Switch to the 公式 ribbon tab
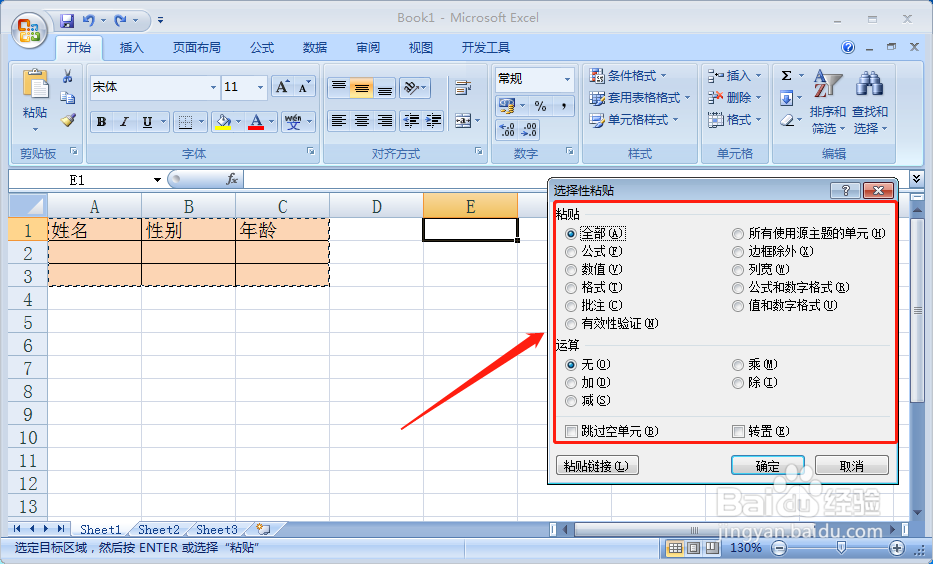 click(262, 48)
